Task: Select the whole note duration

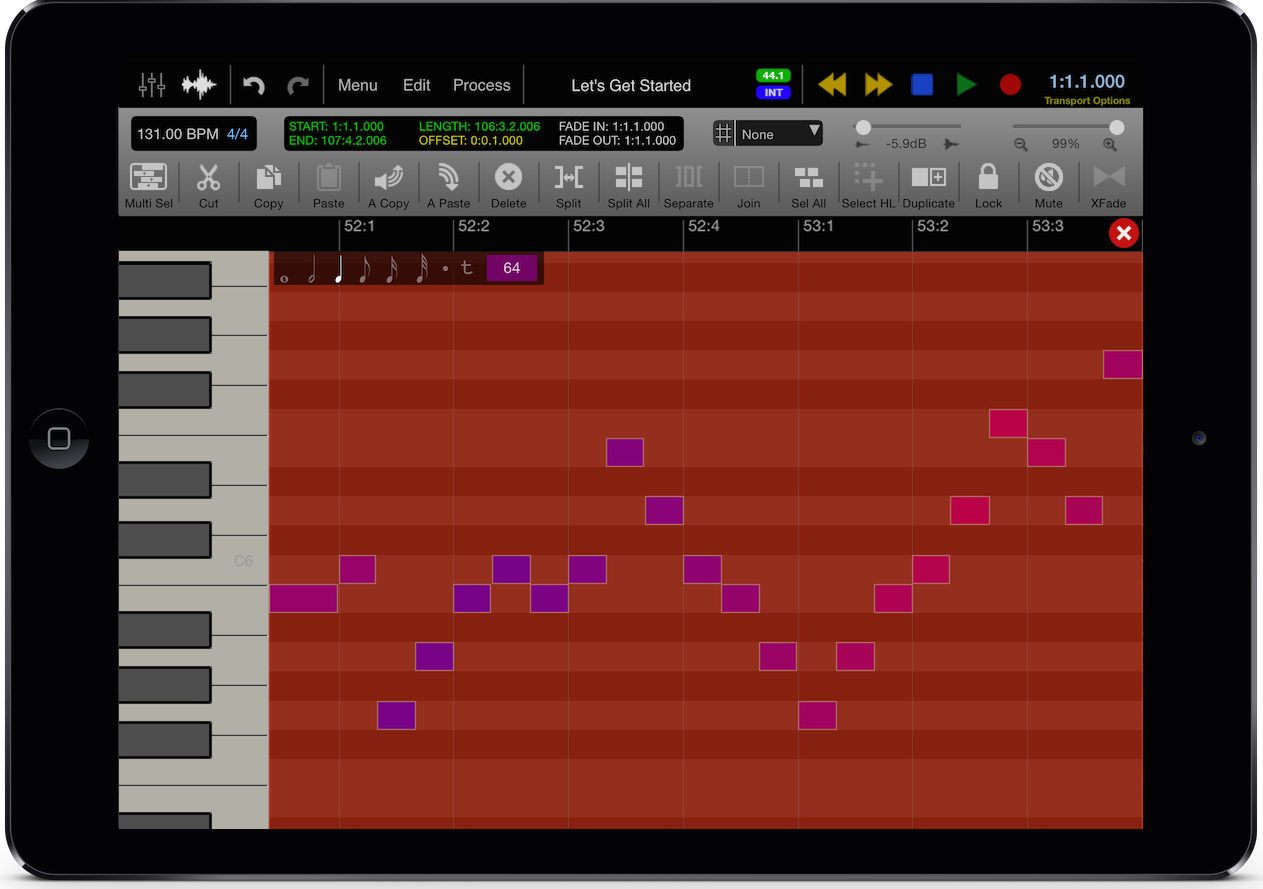Action: tap(285, 277)
